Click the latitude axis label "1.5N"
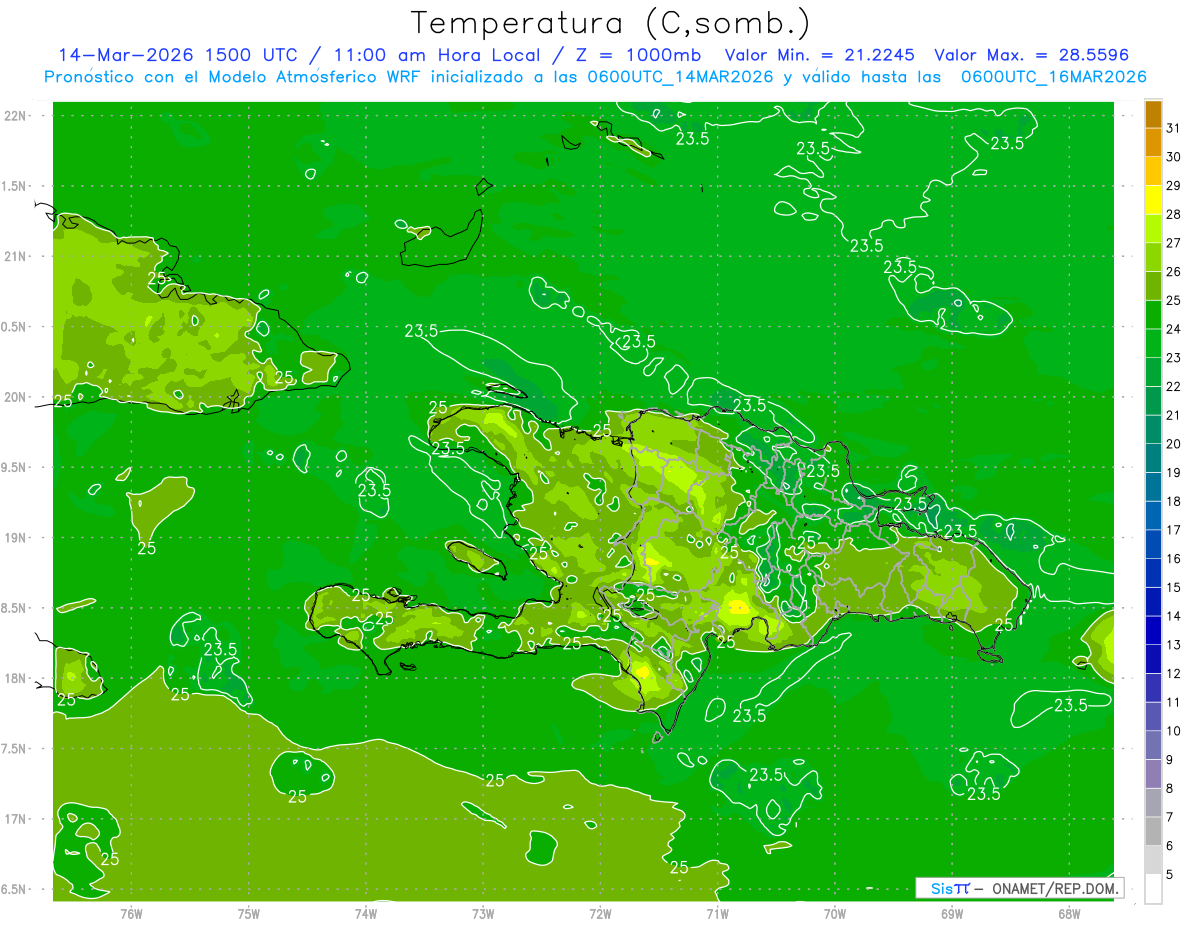Image resolution: width=1200 pixels, height=927 pixels. pyautogui.click(x=15, y=186)
